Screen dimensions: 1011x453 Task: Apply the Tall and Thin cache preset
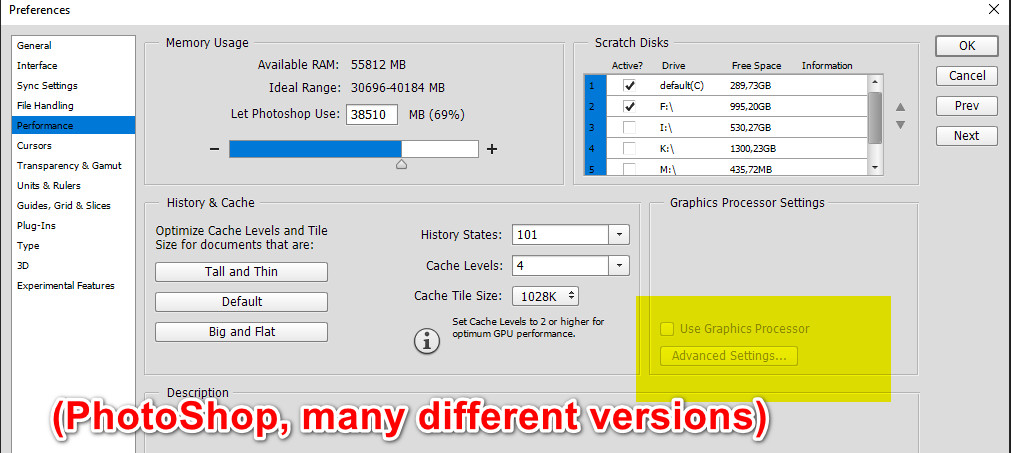point(241,272)
